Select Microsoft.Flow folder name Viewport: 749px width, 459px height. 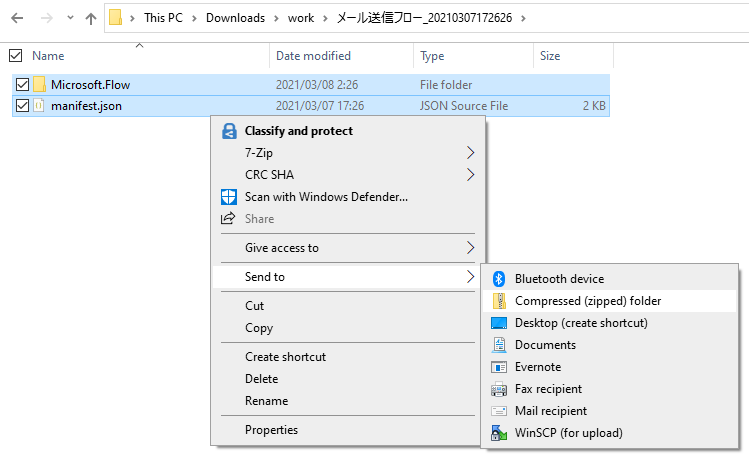coord(91,85)
